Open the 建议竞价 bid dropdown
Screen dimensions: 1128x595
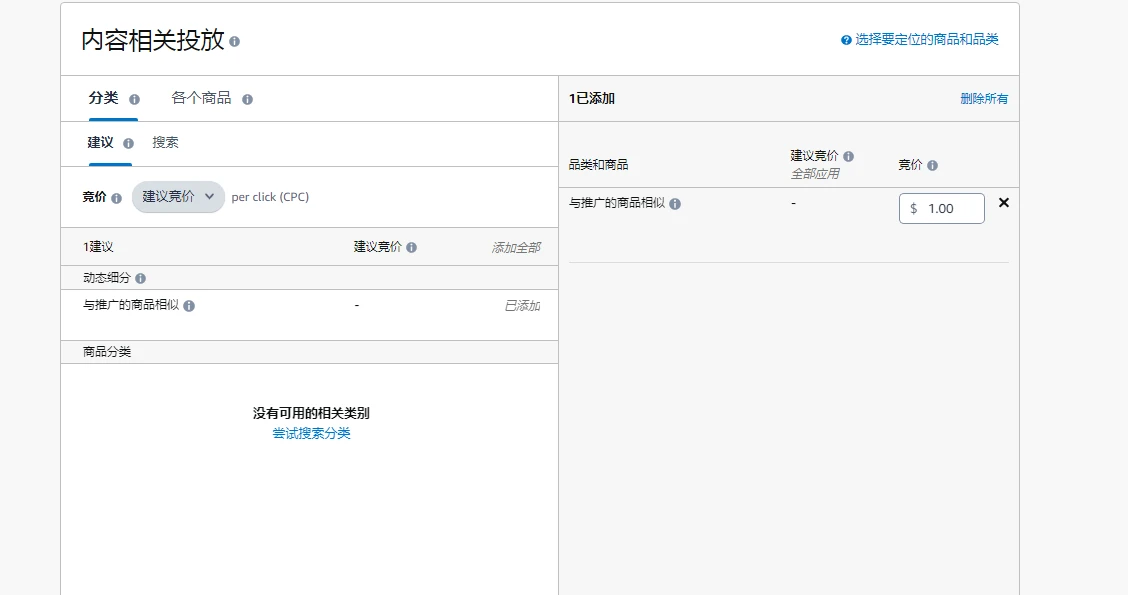click(178, 197)
